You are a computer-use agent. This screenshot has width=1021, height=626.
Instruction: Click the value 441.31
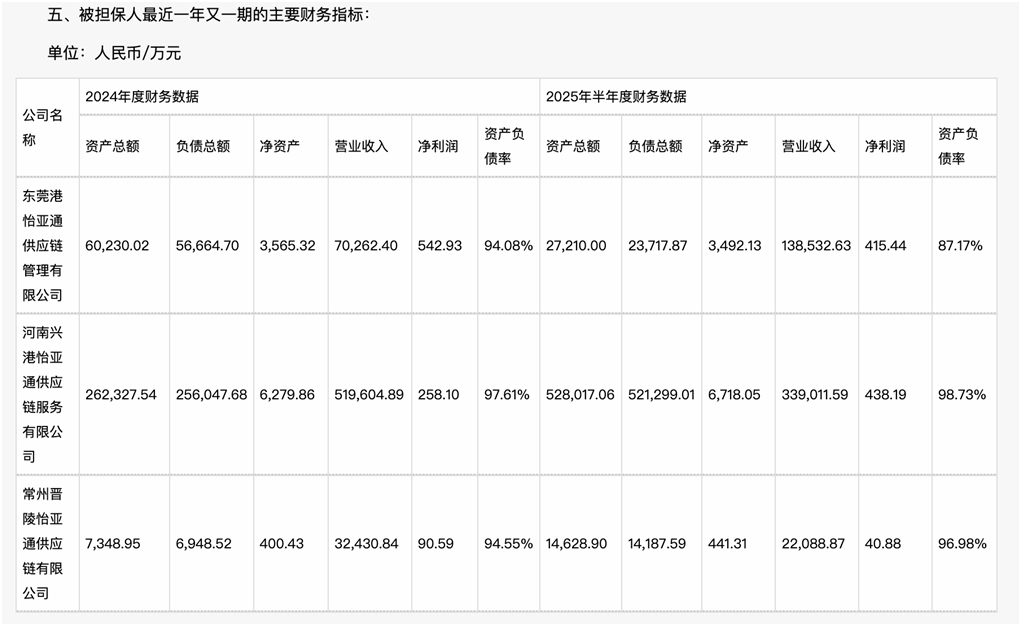pos(727,543)
